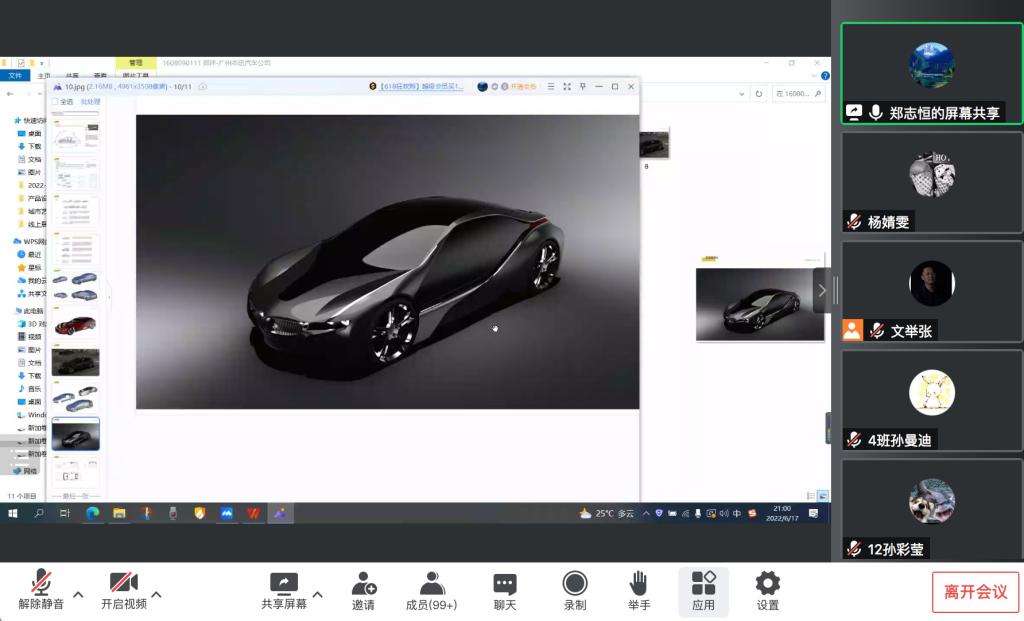Open address bar history dropdown in Explorer
The width and height of the screenshot is (1024, 621).
[741, 94]
